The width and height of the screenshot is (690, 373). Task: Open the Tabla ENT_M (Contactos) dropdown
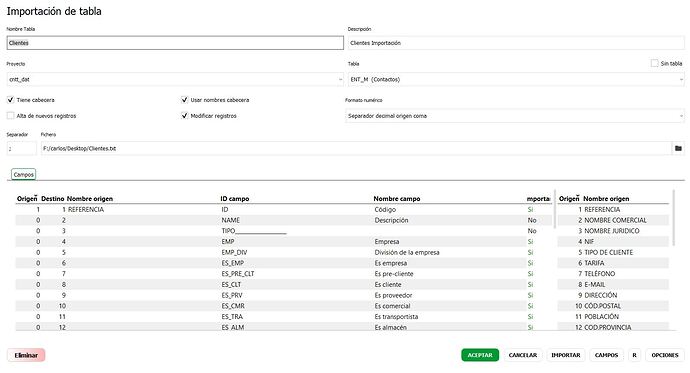tap(516, 80)
